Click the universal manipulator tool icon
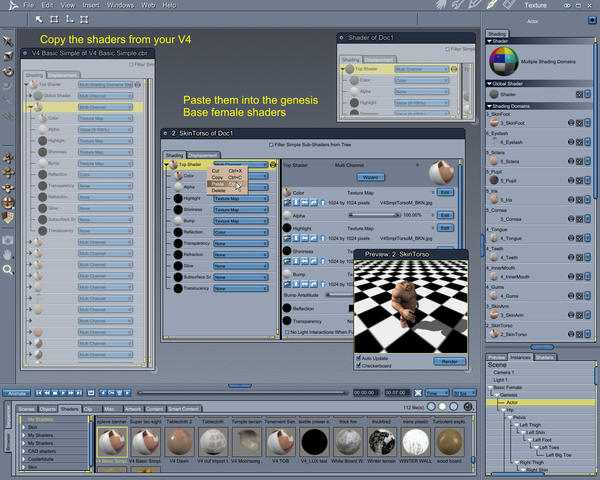The width and height of the screenshot is (600, 480). point(8,202)
